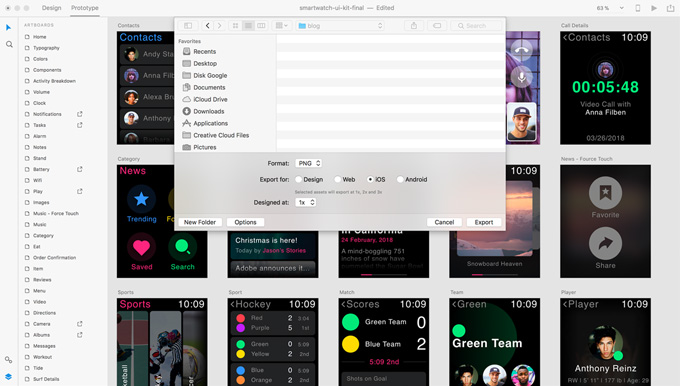Open the Assets panel icon above Layers
The width and height of the screenshot is (680, 386).
(9, 360)
